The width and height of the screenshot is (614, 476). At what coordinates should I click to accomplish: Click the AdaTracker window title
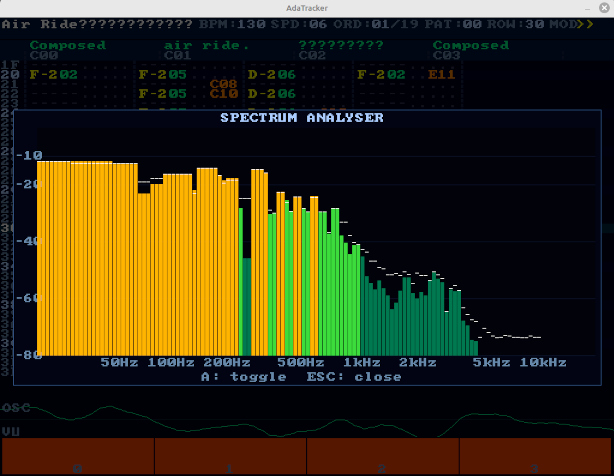307,8
